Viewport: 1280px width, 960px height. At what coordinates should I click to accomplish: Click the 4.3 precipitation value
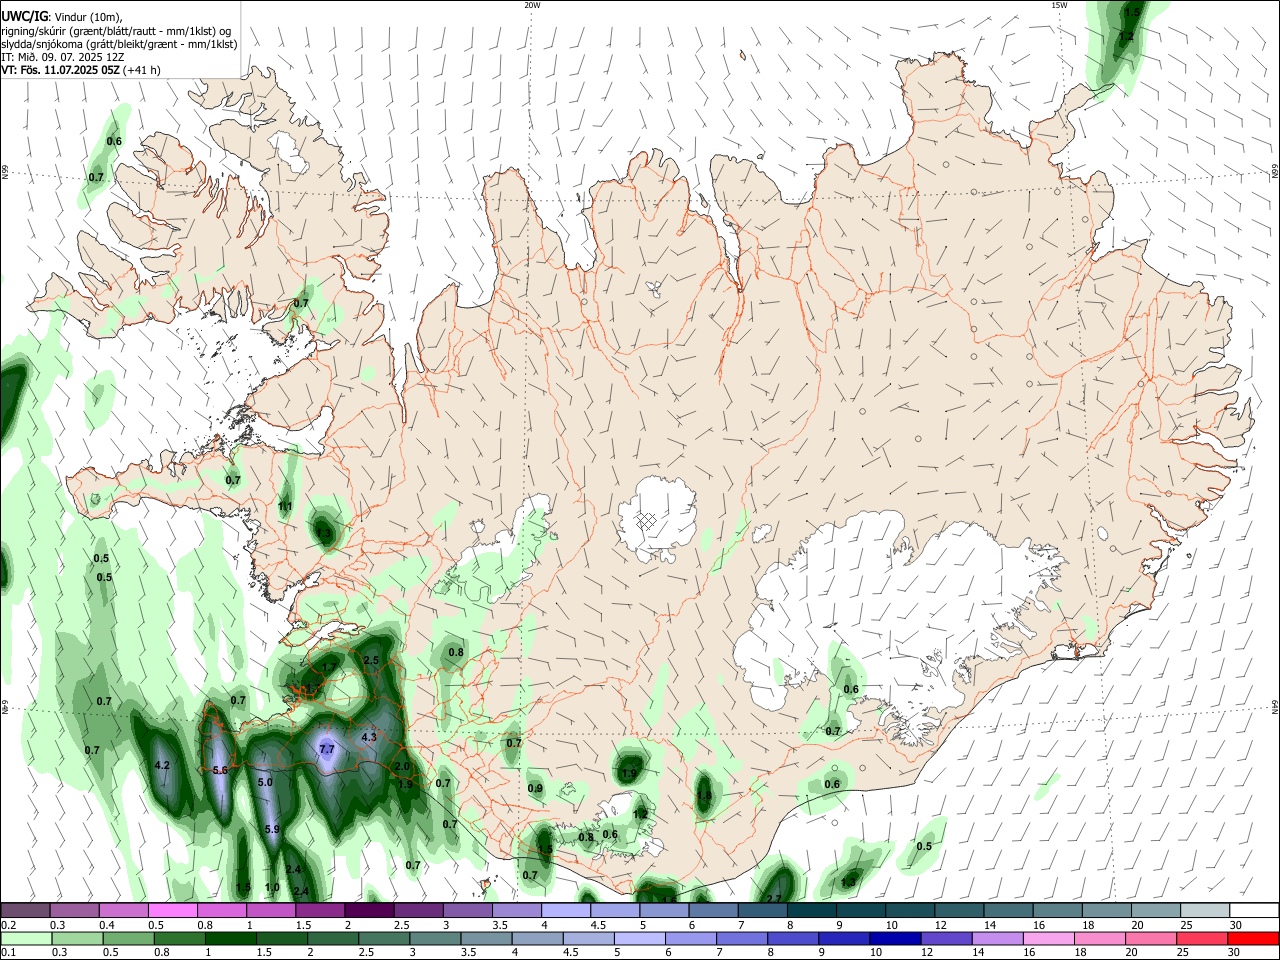pyautogui.click(x=368, y=737)
